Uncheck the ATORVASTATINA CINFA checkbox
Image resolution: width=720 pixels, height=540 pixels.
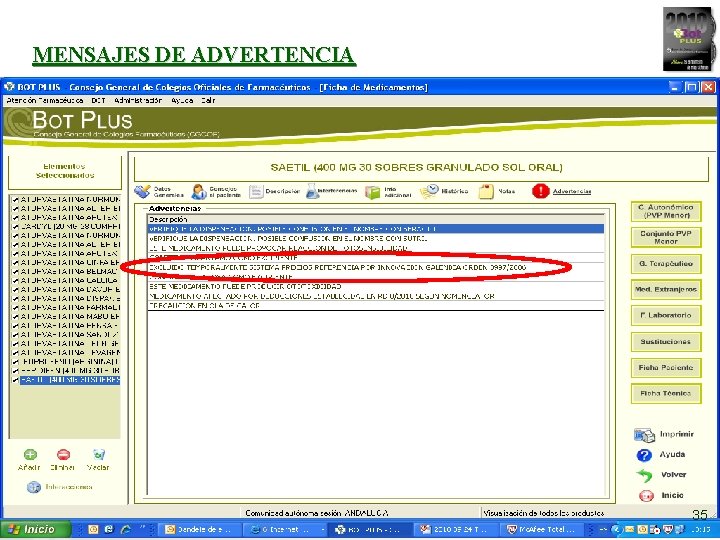click(15, 263)
